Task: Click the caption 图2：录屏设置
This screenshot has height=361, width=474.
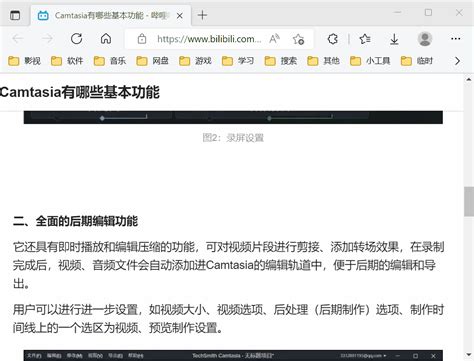Action: (233, 138)
